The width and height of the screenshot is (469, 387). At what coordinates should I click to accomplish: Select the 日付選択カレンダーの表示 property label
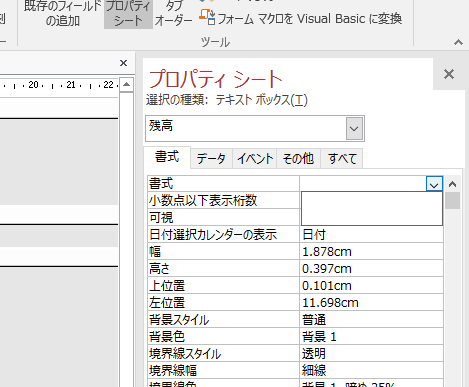pyautogui.click(x=223, y=235)
